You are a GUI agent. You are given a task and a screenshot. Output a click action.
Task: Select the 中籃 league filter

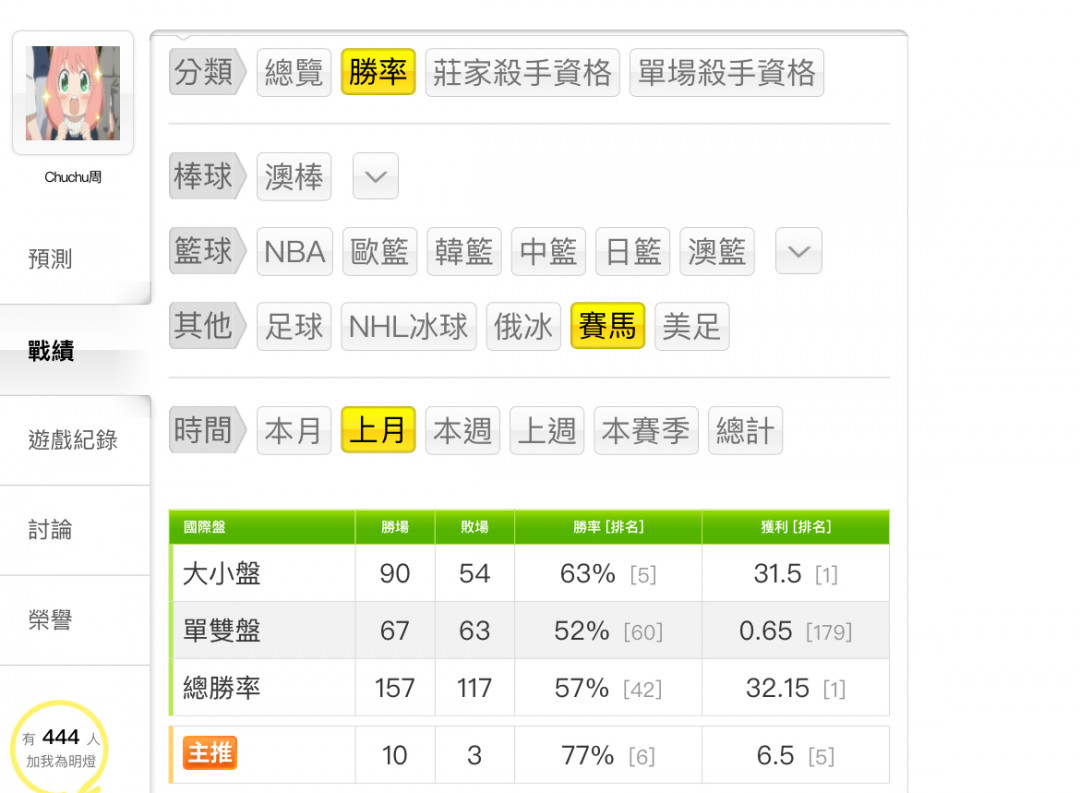pos(548,251)
